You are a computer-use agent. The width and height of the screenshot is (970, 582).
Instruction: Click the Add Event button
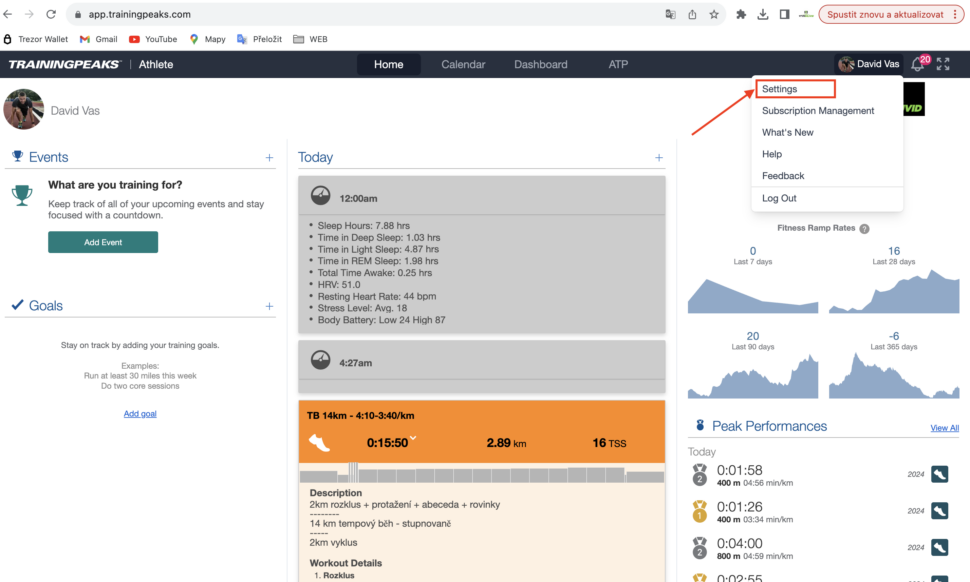pyautogui.click(x=103, y=242)
